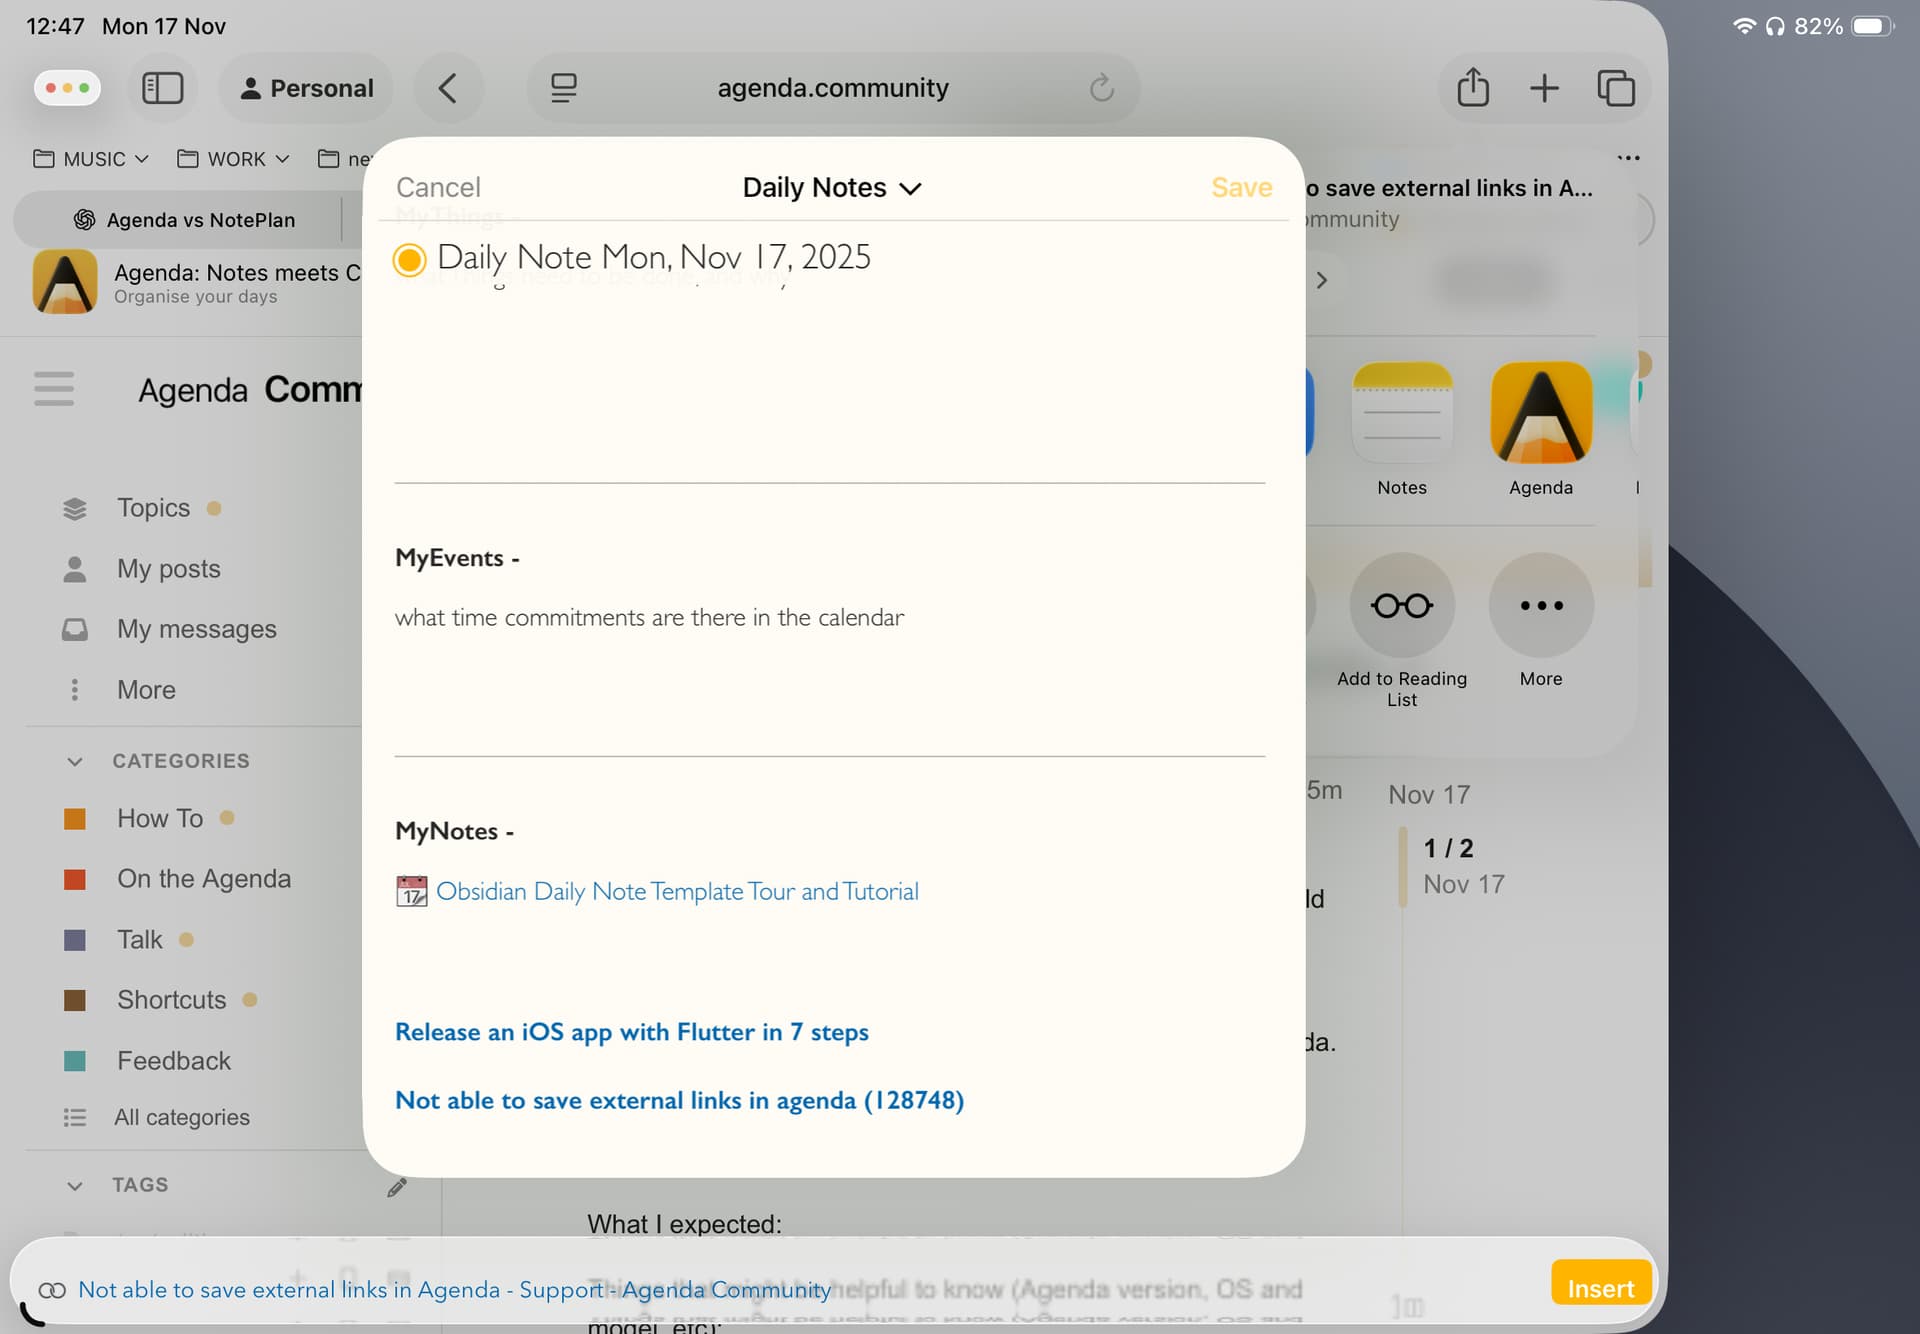Tap the Safari share icon
This screenshot has height=1334, width=1920.
pos(1472,88)
